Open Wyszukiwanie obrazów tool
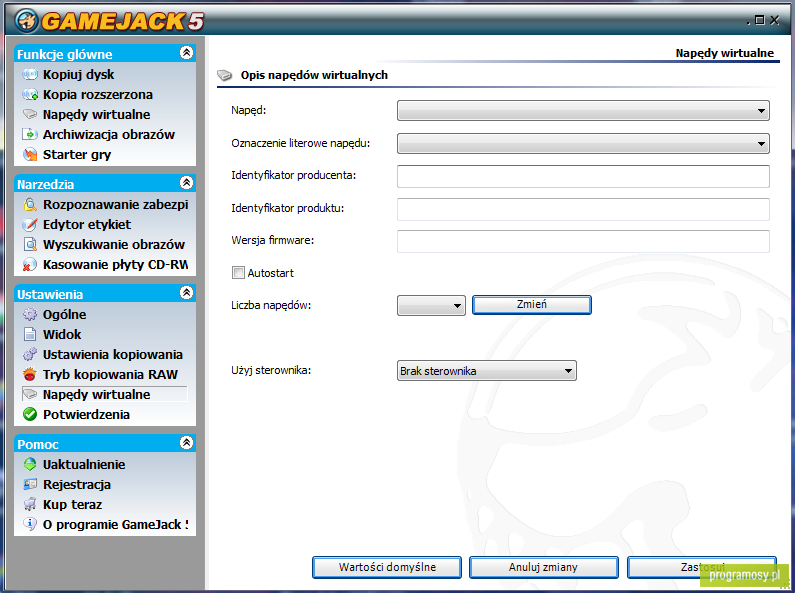This screenshot has width=795, height=593. 114,245
